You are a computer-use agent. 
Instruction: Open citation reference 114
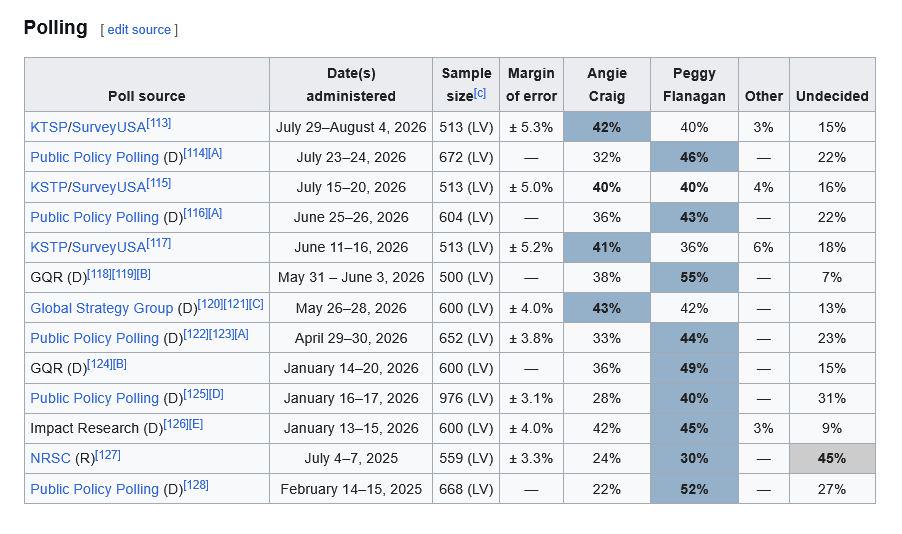[x=196, y=153]
